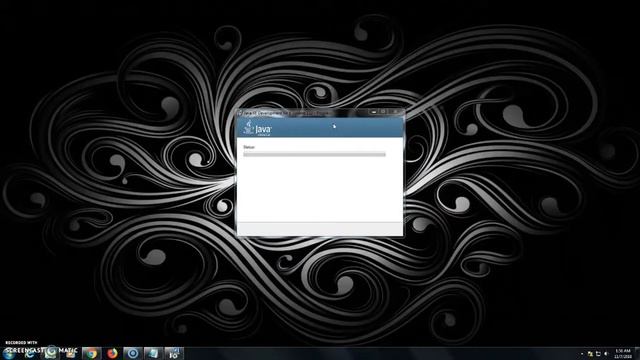640x360 pixels.
Task: Maximize the Java installer window
Action: tap(383, 111)
